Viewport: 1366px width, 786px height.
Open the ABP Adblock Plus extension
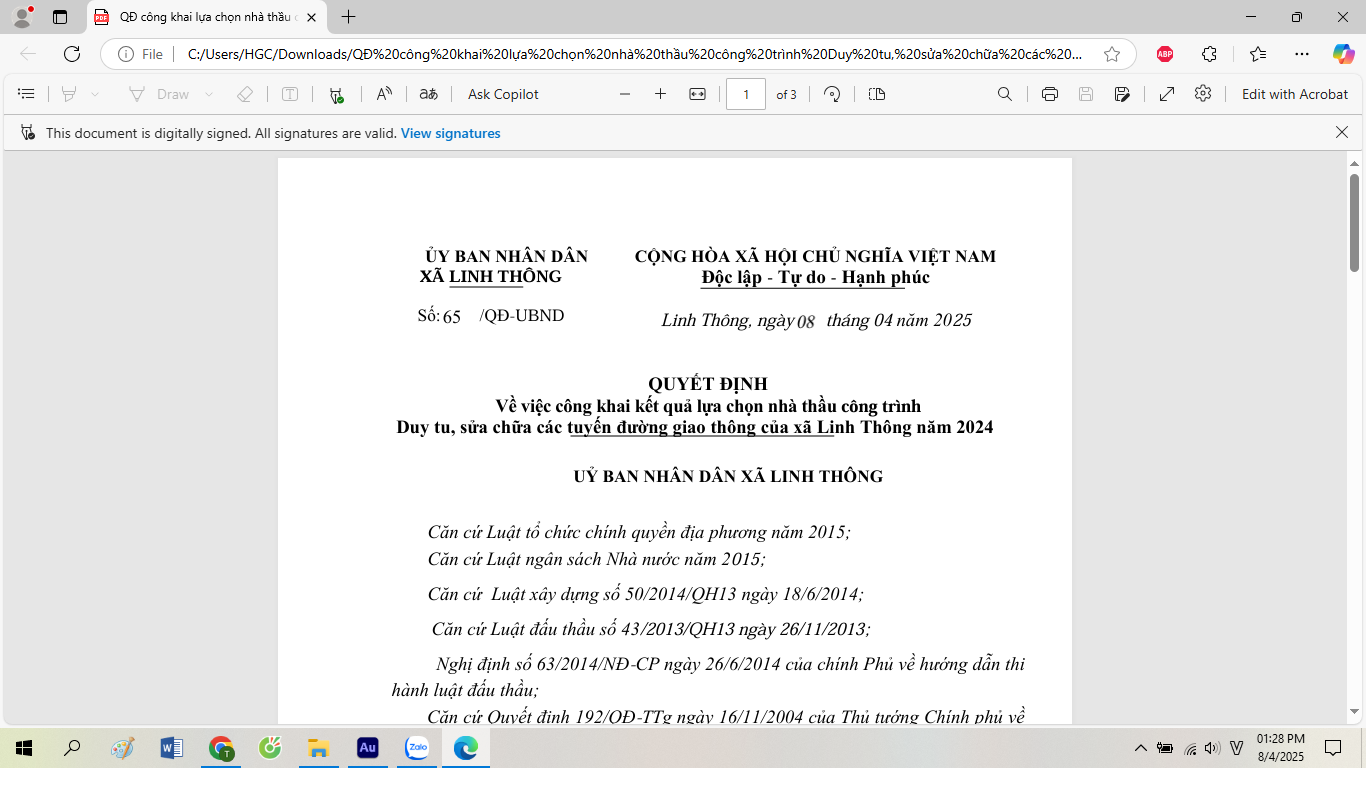(x=1165, y=54)
